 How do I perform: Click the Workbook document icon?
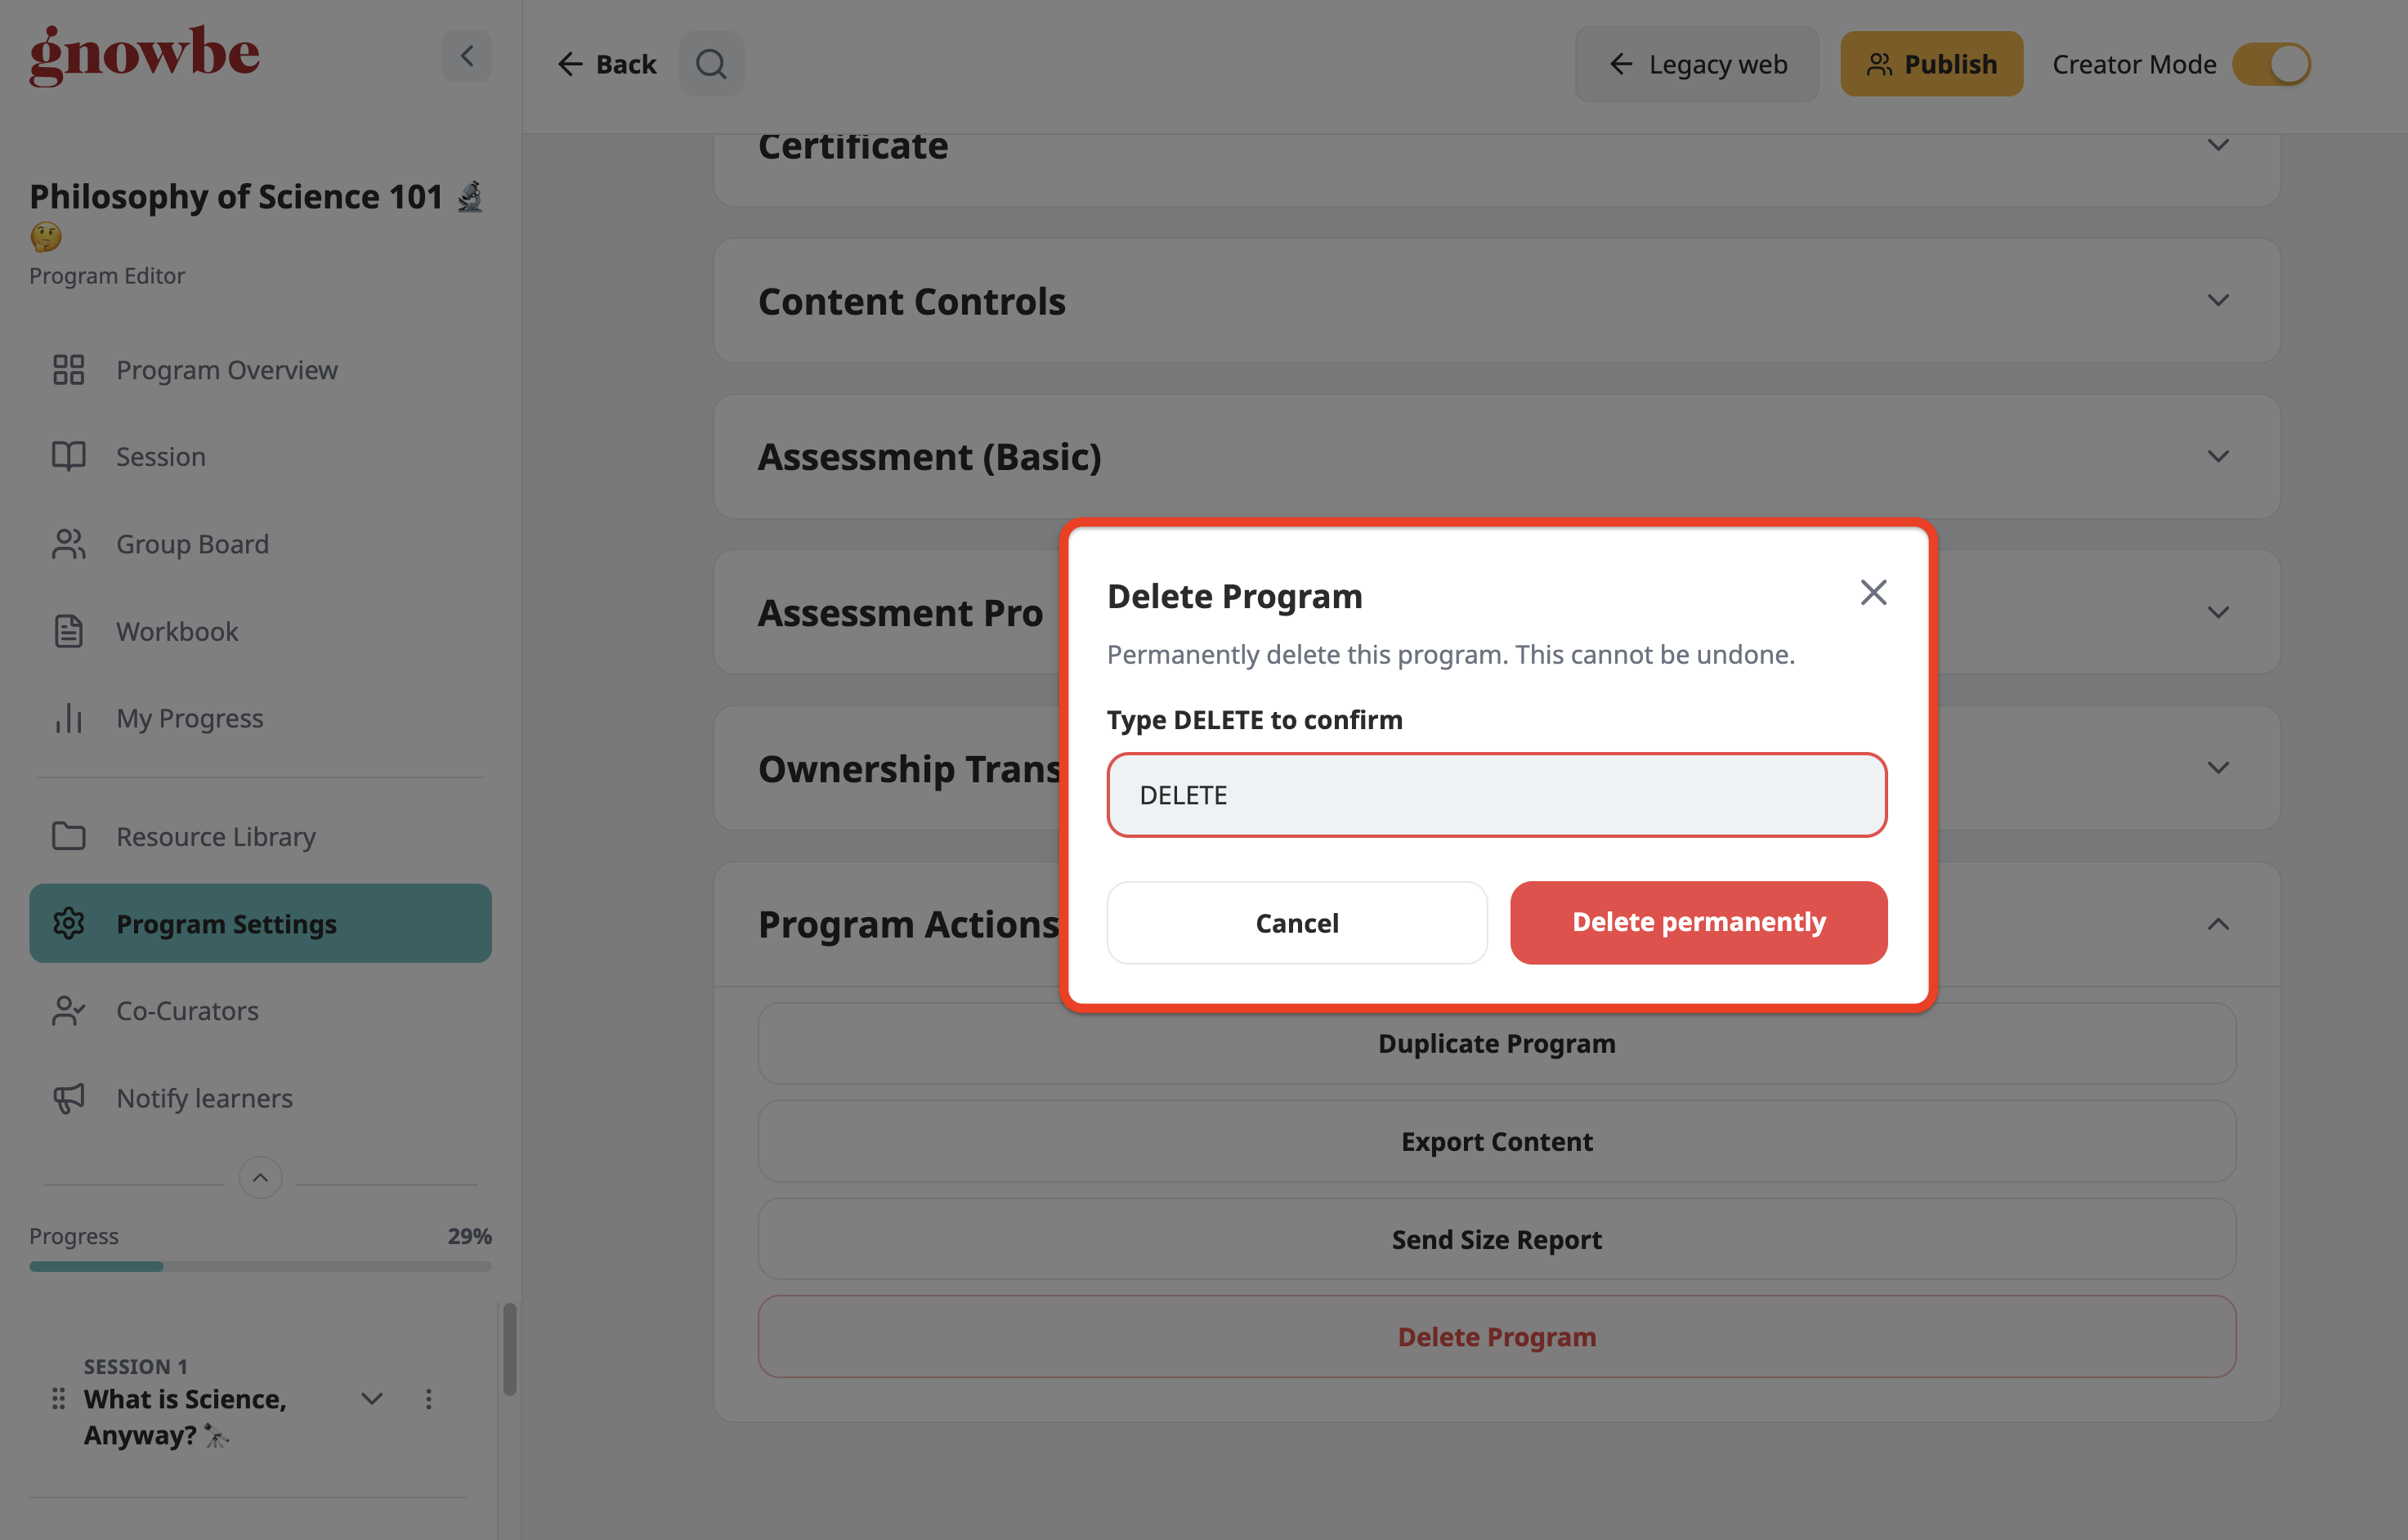pos(69,631)
